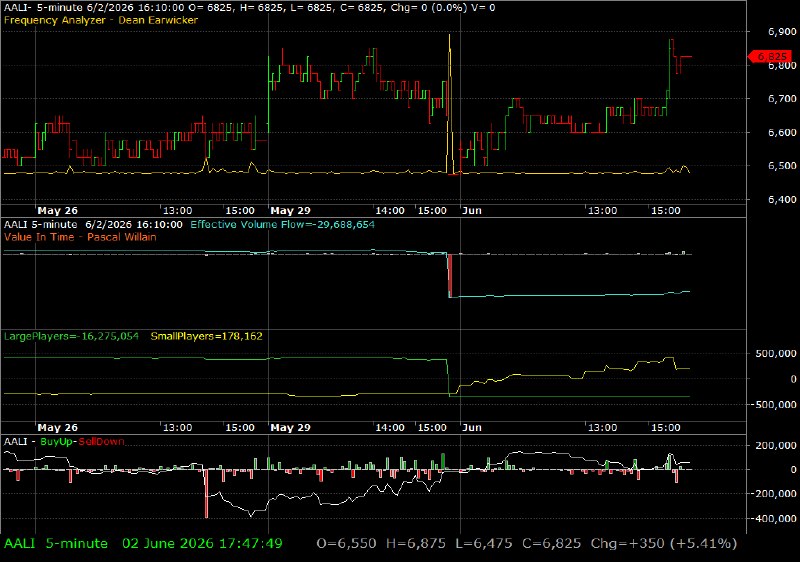The height and width of the screenshot is (562, 800).
Task: Click the status bar date 02 June 2026 17:47:49
Action: pyautogui.click(x=202, y=544)
